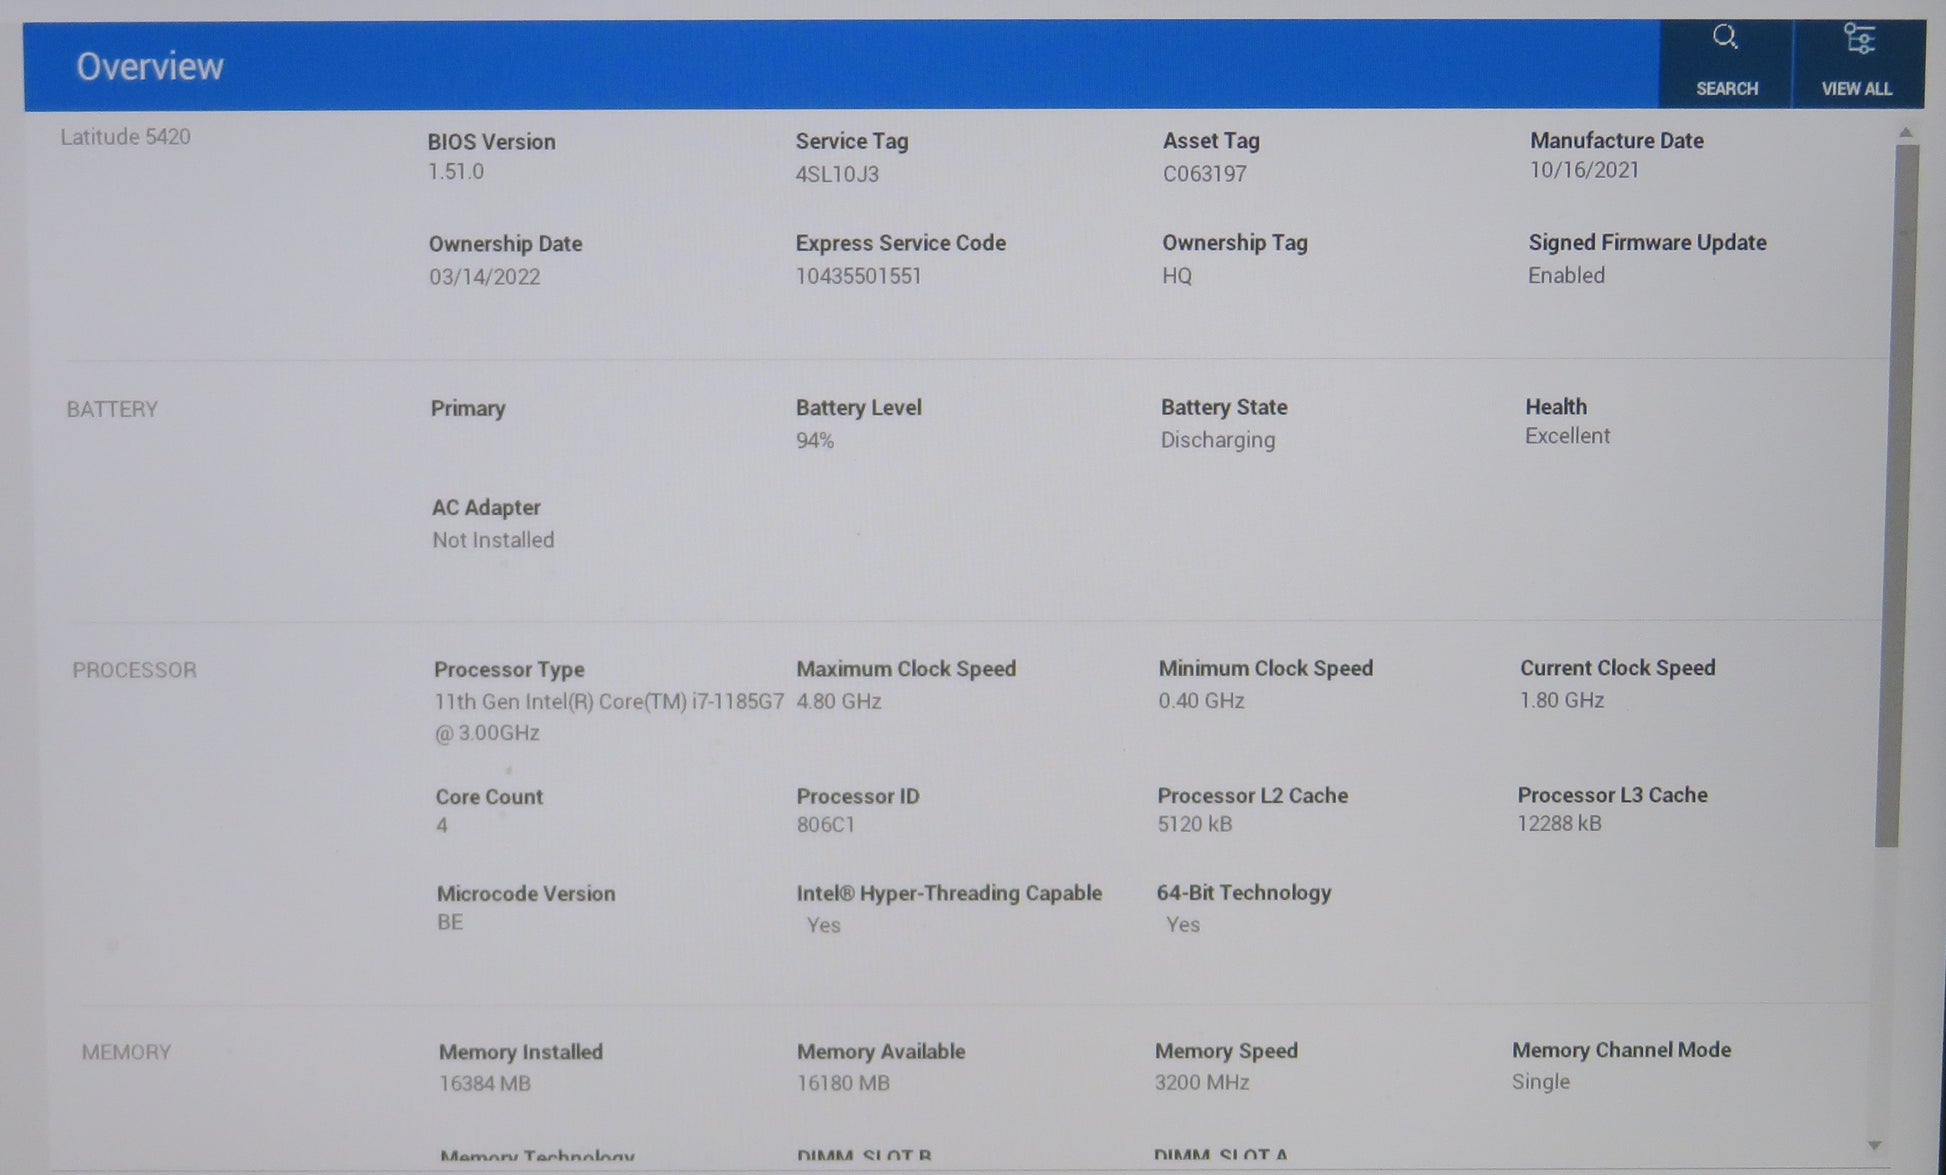Click the Signed Firmware Update Enabled value
The width and height of the screenshot is (1946, 1175).
tap(1566, 275)
